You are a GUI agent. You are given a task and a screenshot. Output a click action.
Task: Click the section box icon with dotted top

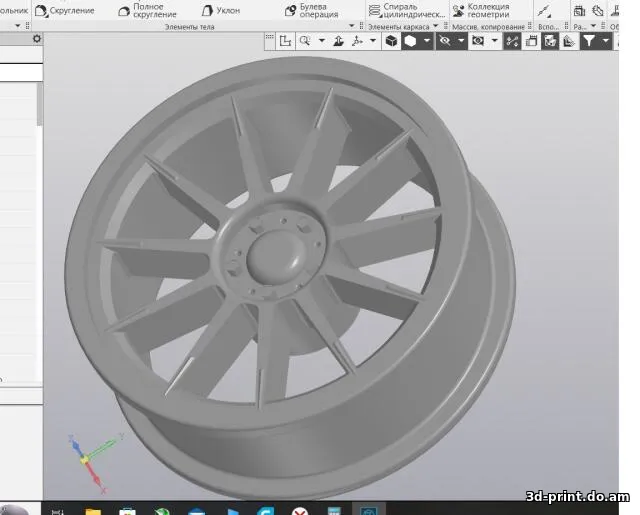[531, 41]
